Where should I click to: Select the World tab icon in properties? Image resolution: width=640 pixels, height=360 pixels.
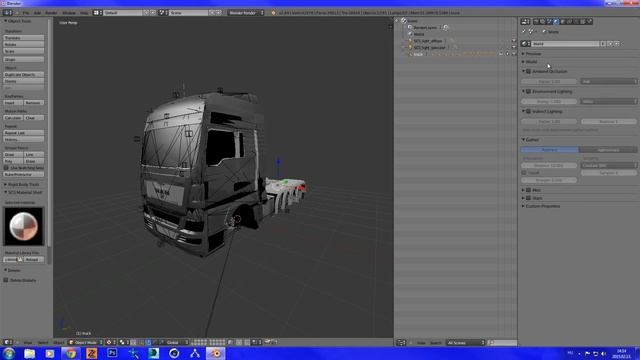tap(556, 22)
